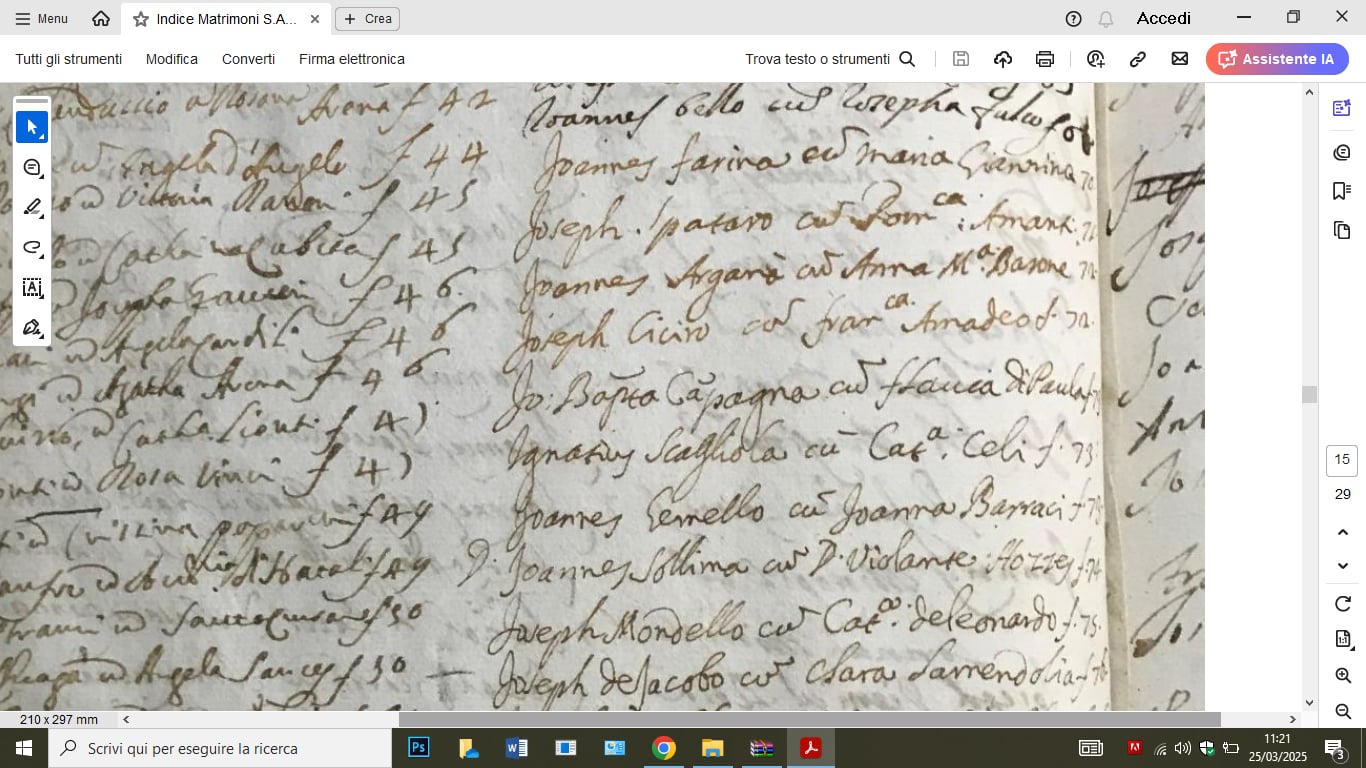Print the document using the printer icon
The height and width of the screenshot is (768, 1366).
click(x=1045, y=59)
